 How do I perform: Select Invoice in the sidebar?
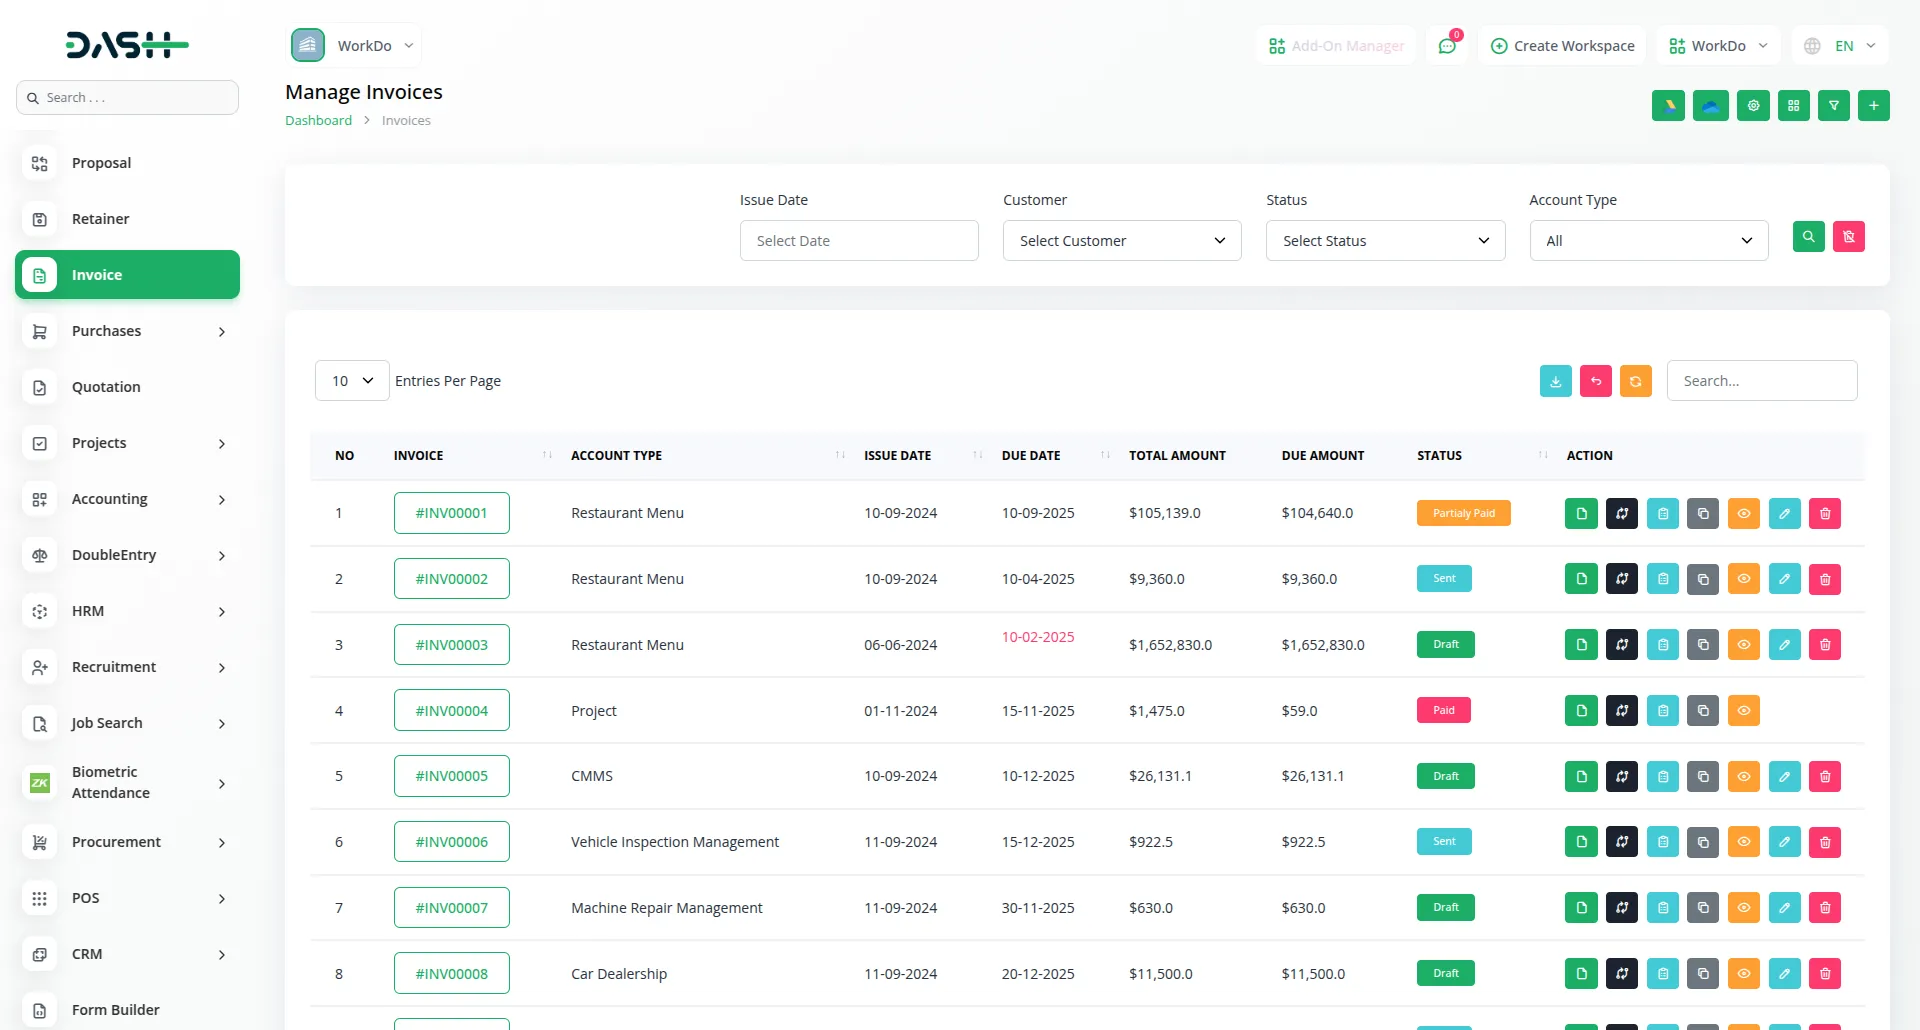(127, 275)
